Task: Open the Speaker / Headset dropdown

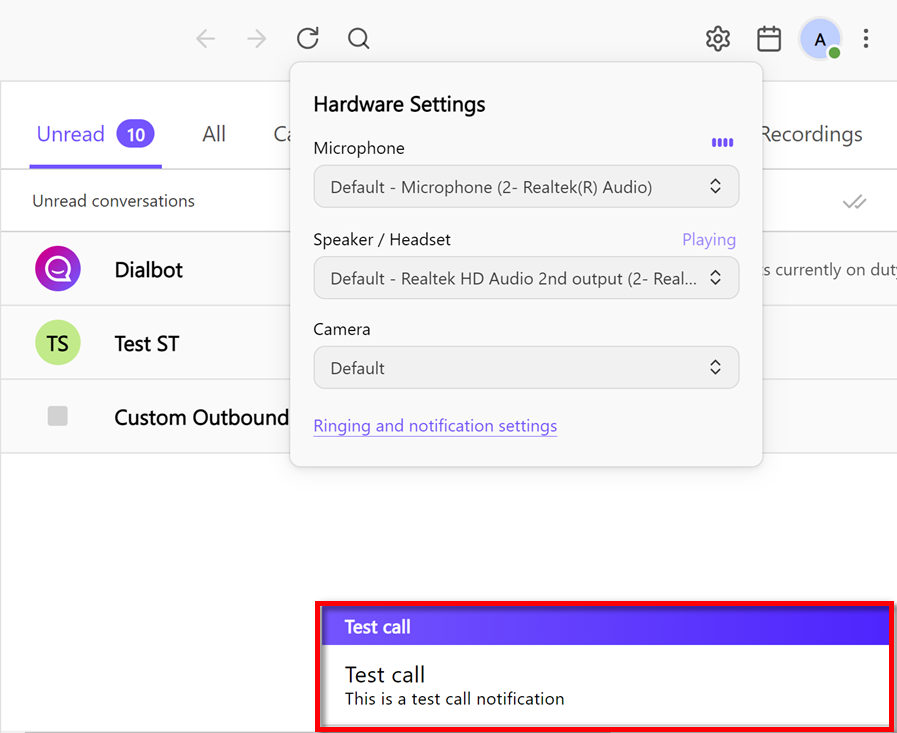Action: point(526,278)
